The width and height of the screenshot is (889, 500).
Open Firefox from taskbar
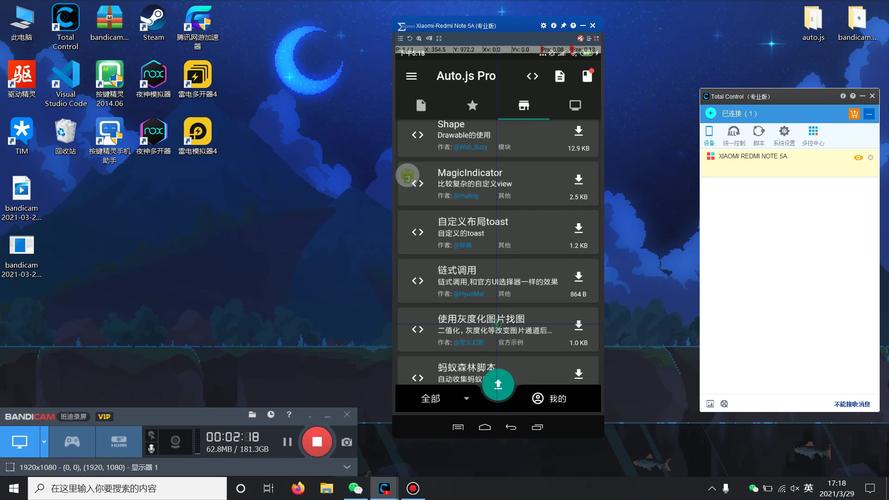coord(298,488)
